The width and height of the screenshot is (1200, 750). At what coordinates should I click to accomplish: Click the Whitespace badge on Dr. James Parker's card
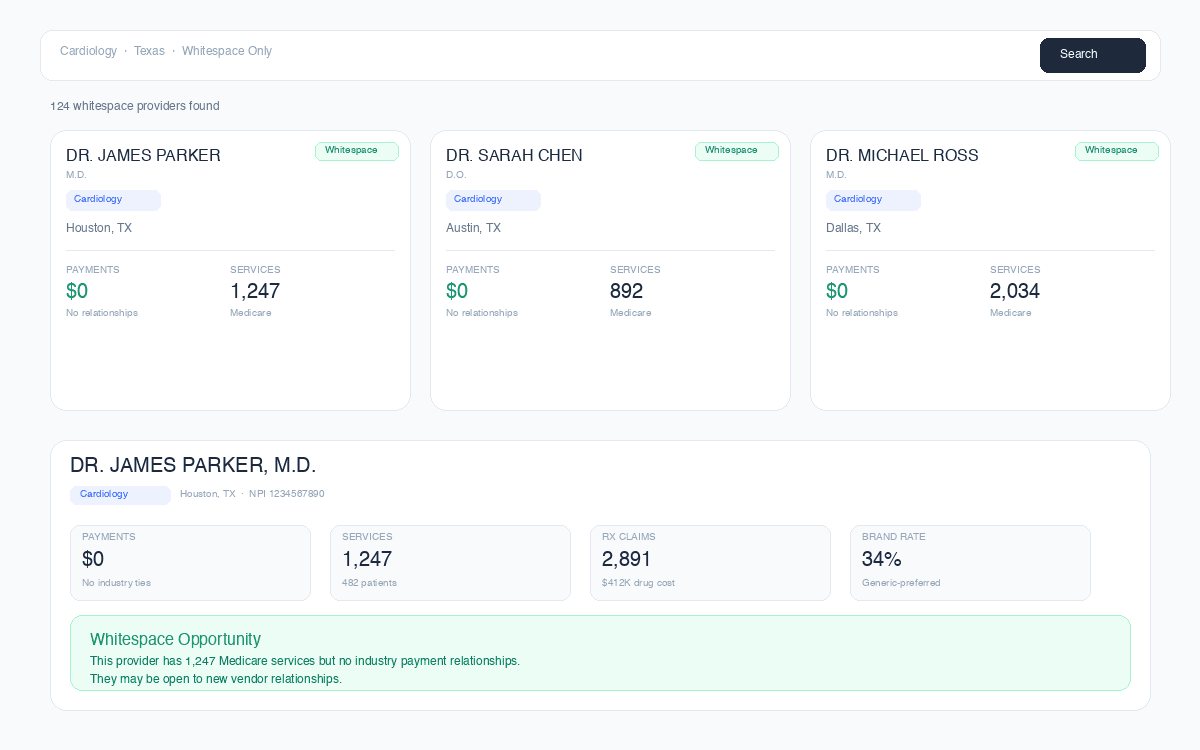[357, 151]
